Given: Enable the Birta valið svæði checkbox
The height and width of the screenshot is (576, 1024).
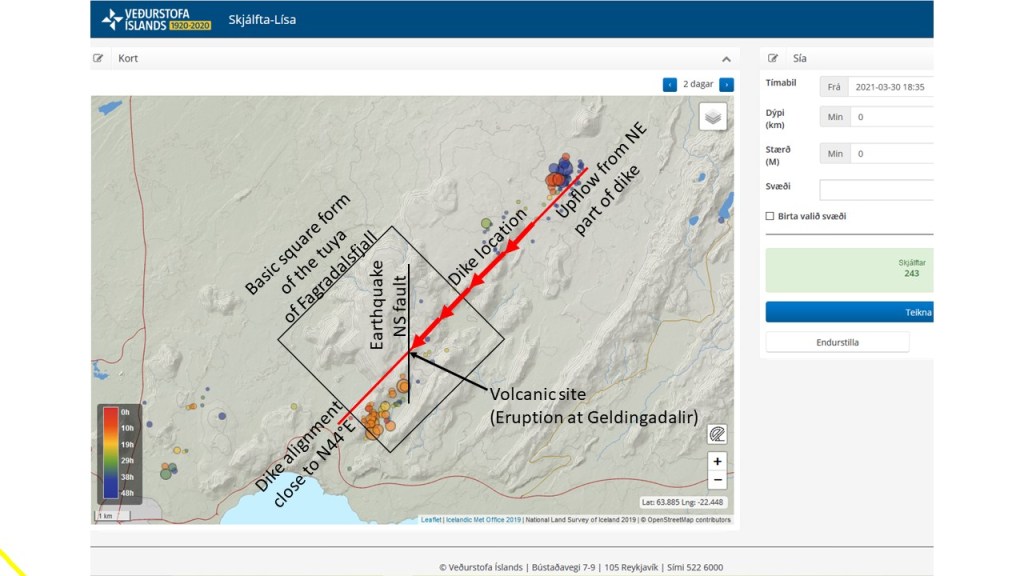Looking at the screenshot, I should click(769, 216).
